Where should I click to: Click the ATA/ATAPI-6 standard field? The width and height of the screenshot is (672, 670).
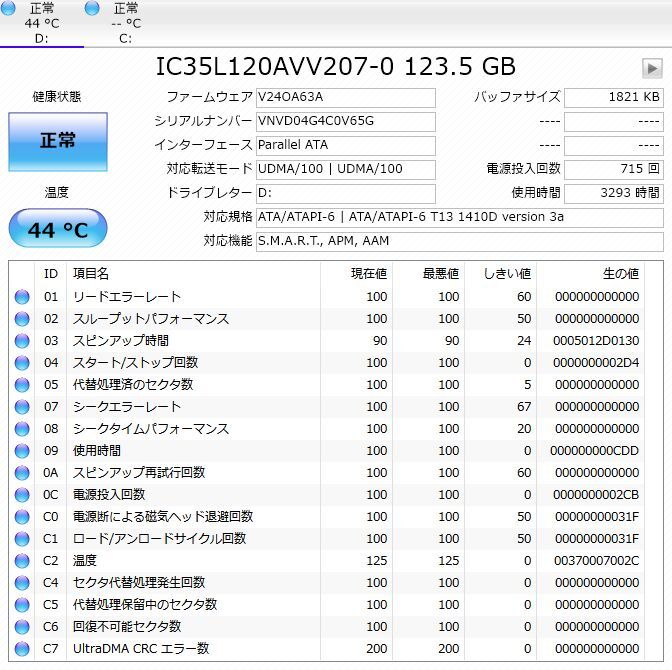click(x=459, y=218)
